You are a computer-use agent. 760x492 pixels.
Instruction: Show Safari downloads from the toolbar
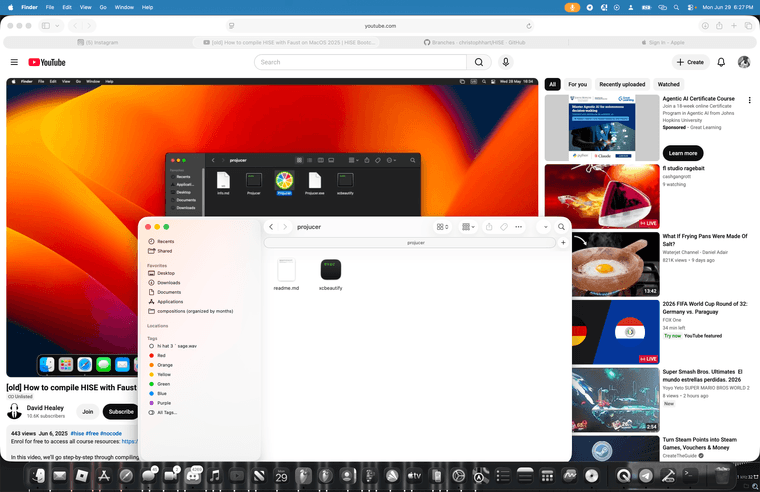(705, 26)
